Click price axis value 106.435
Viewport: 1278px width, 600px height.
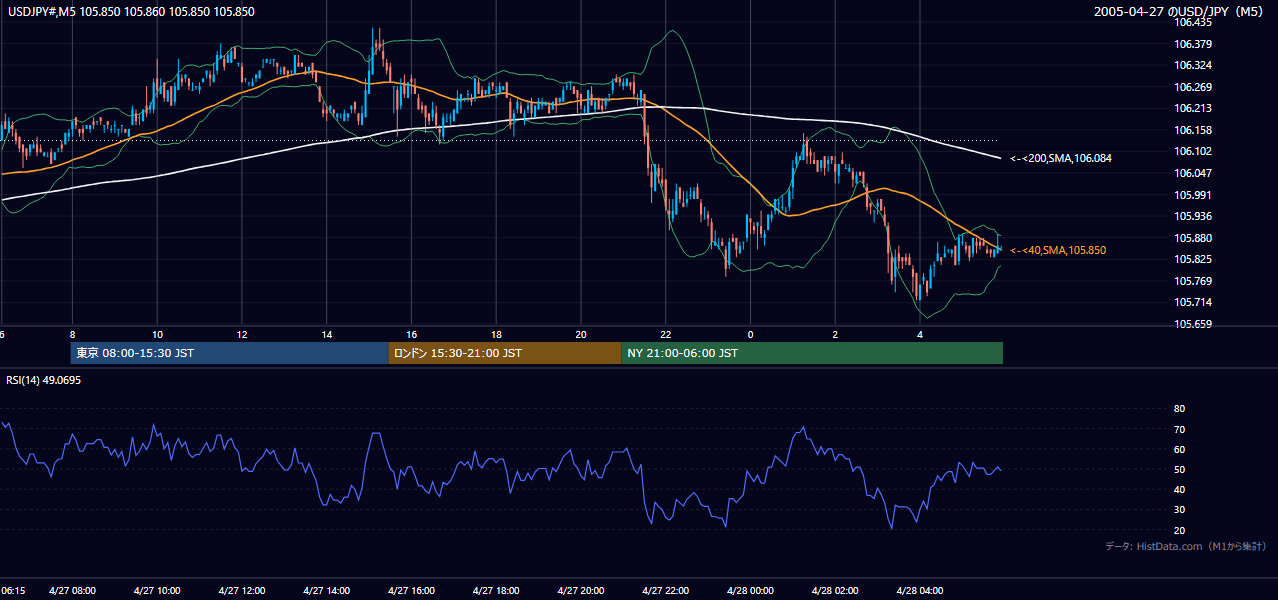coord(1193,22)
